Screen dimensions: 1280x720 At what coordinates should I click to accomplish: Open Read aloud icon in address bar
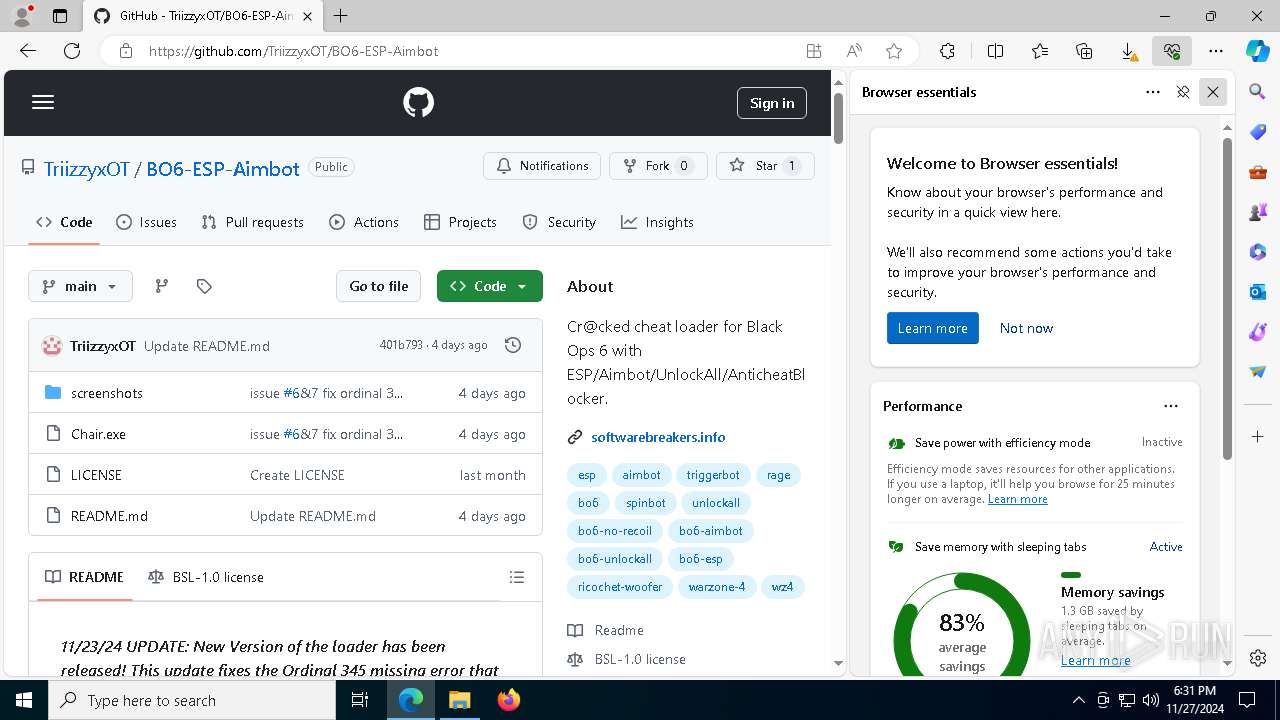pyautogui.click(x=854, y=51)
